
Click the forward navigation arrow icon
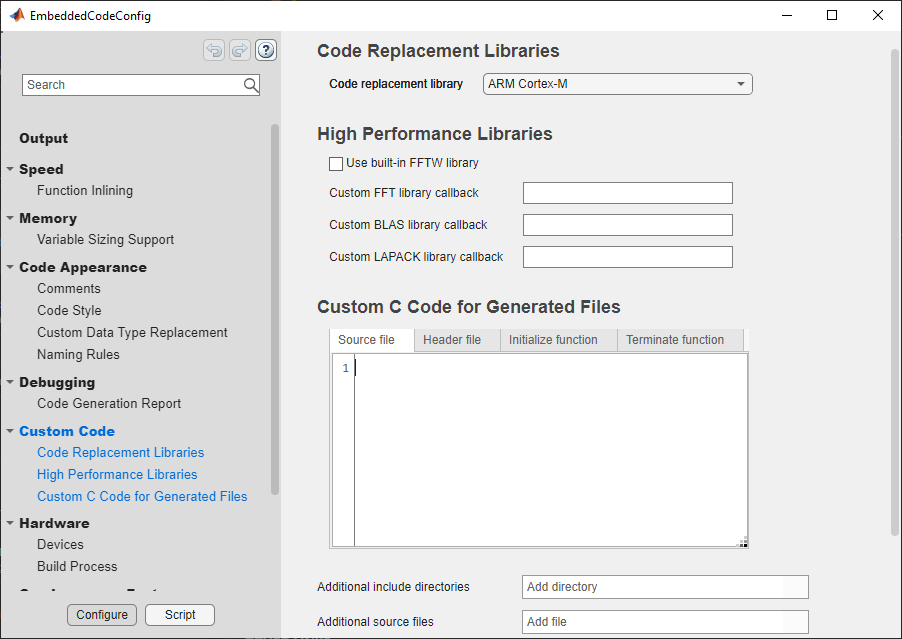coord(240,51)
